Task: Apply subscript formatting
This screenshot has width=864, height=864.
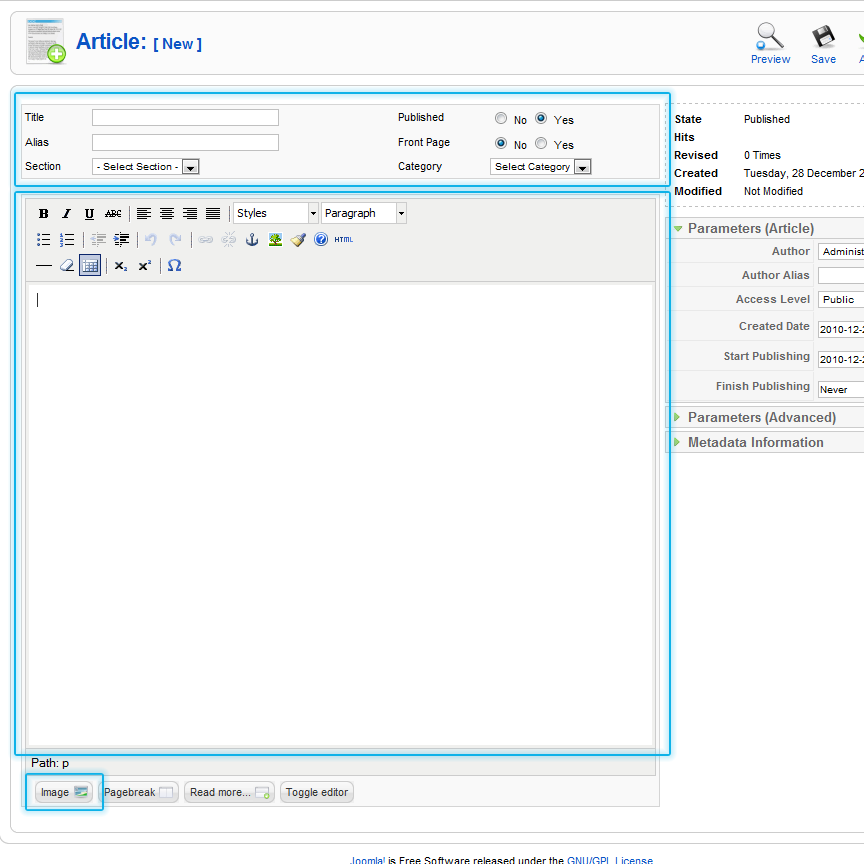Action: (x=121, y=266)
